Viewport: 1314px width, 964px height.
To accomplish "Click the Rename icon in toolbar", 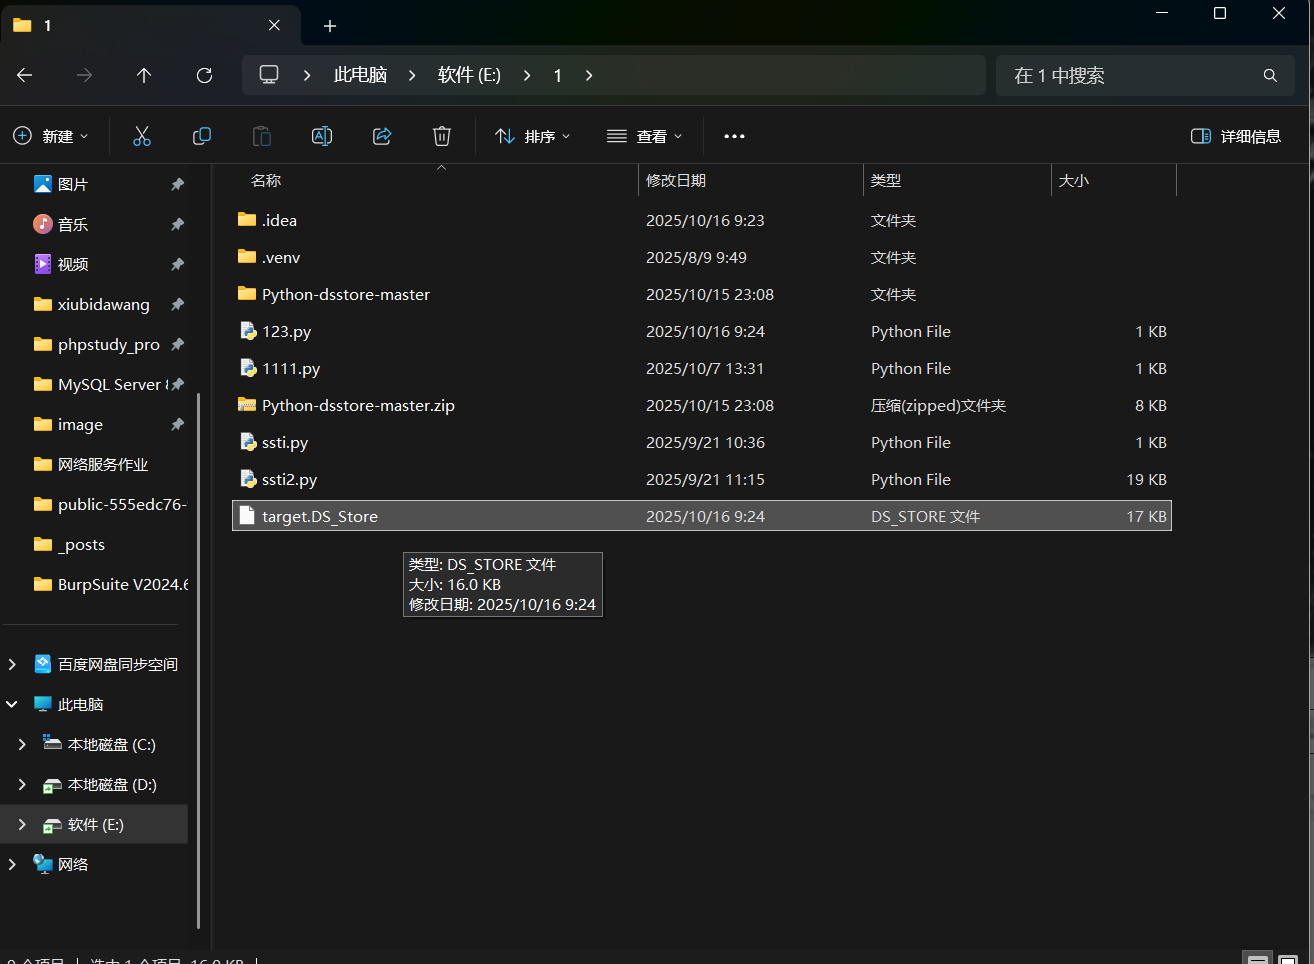I will (x=322, y=136).
